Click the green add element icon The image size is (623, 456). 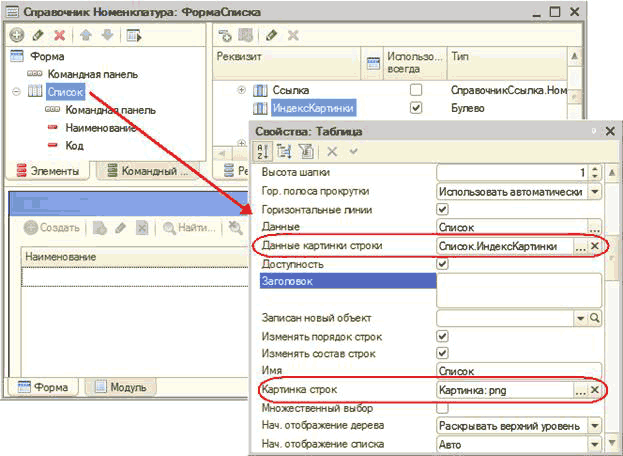pos(17,35)
